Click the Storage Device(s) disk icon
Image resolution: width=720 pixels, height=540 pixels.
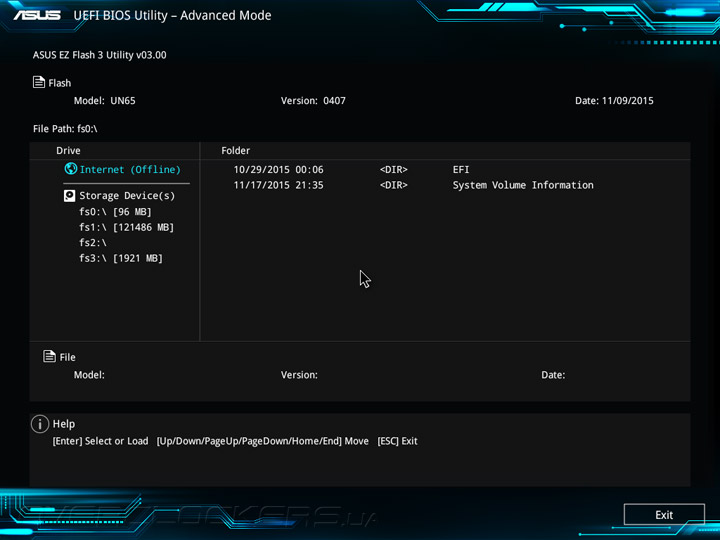pyautogui.click(x=69, y=196)
